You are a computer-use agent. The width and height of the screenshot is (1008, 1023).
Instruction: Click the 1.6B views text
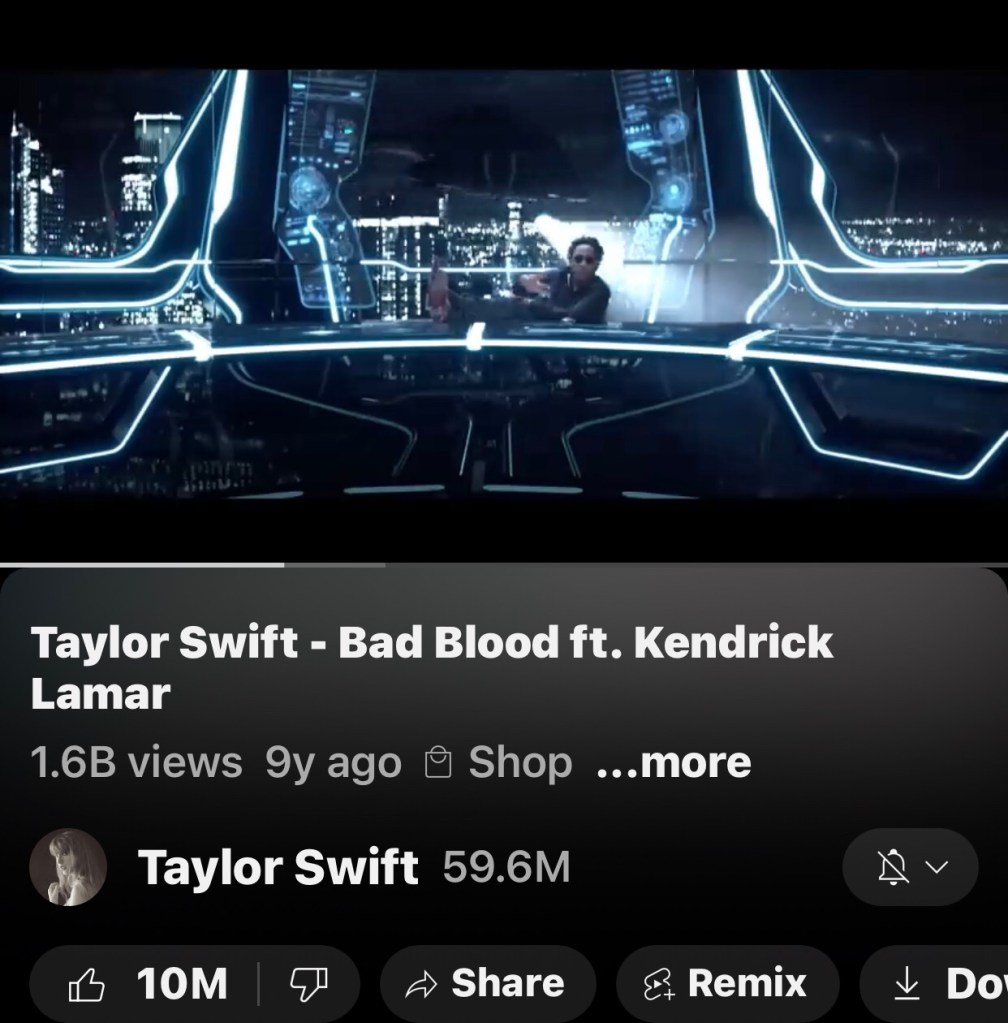[x=136, y=762]
